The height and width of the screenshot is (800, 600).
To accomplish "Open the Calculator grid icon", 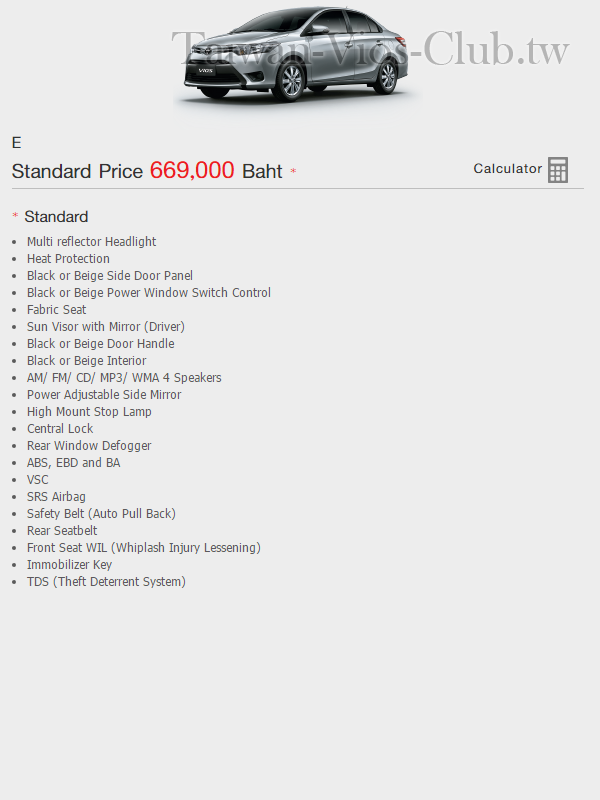I will tap(558, 170).
